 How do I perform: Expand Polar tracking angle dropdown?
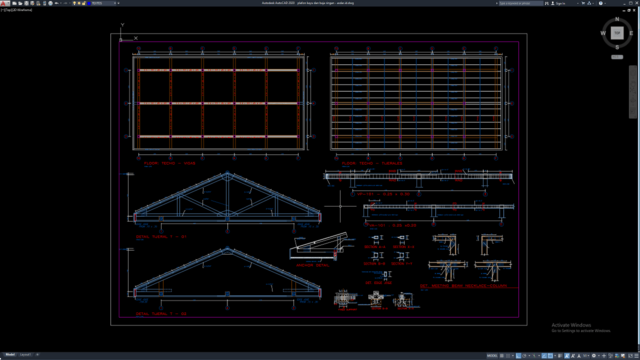(x=529, y=356)
